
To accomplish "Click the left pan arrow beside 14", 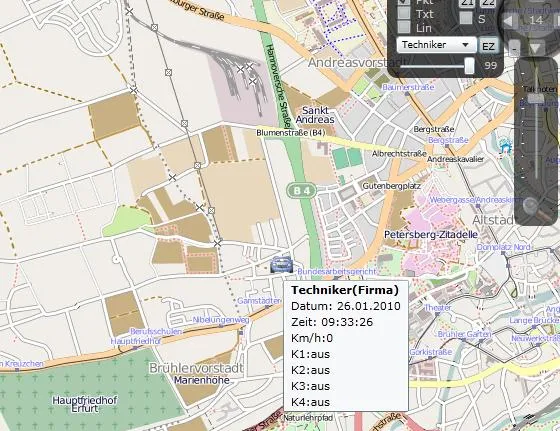I will [509, 21].
